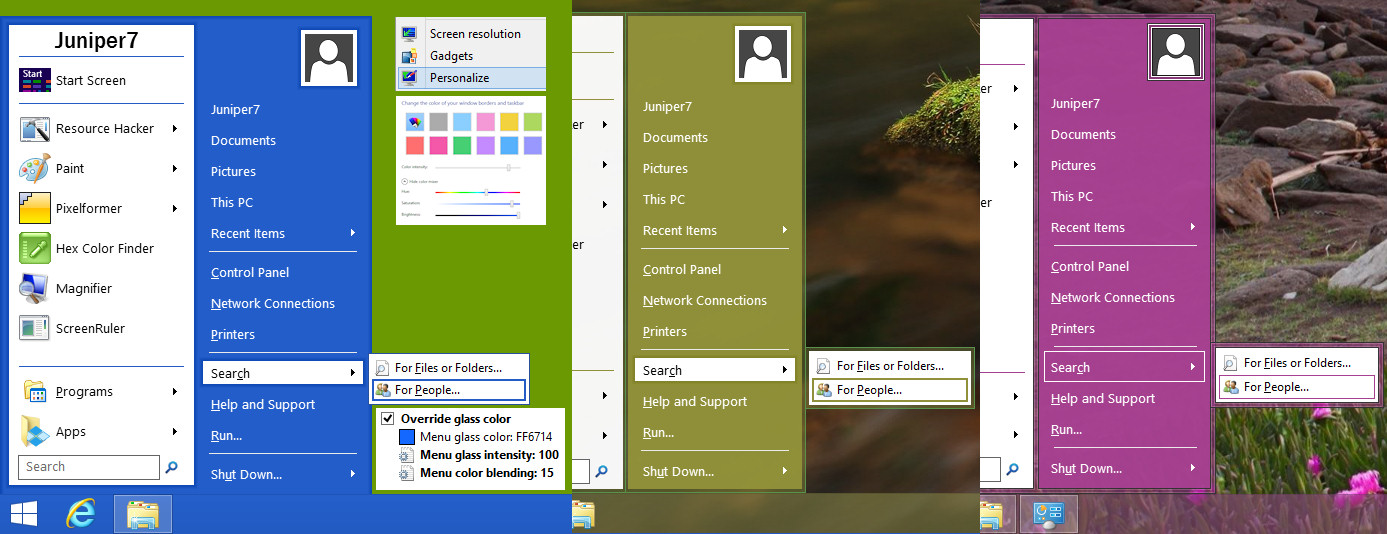Screen dimensions: 1387x534
Task: Open Resource Hacker from the start menu
Action: (104, 129)
